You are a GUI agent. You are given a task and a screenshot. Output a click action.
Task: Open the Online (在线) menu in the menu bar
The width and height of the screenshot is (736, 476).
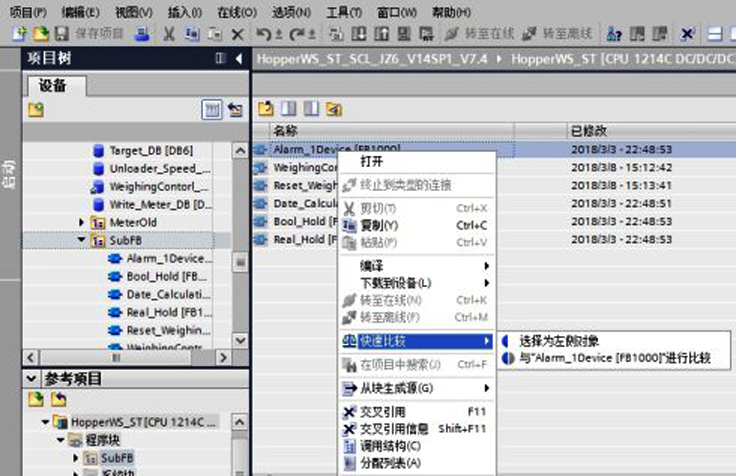(236, 11)
